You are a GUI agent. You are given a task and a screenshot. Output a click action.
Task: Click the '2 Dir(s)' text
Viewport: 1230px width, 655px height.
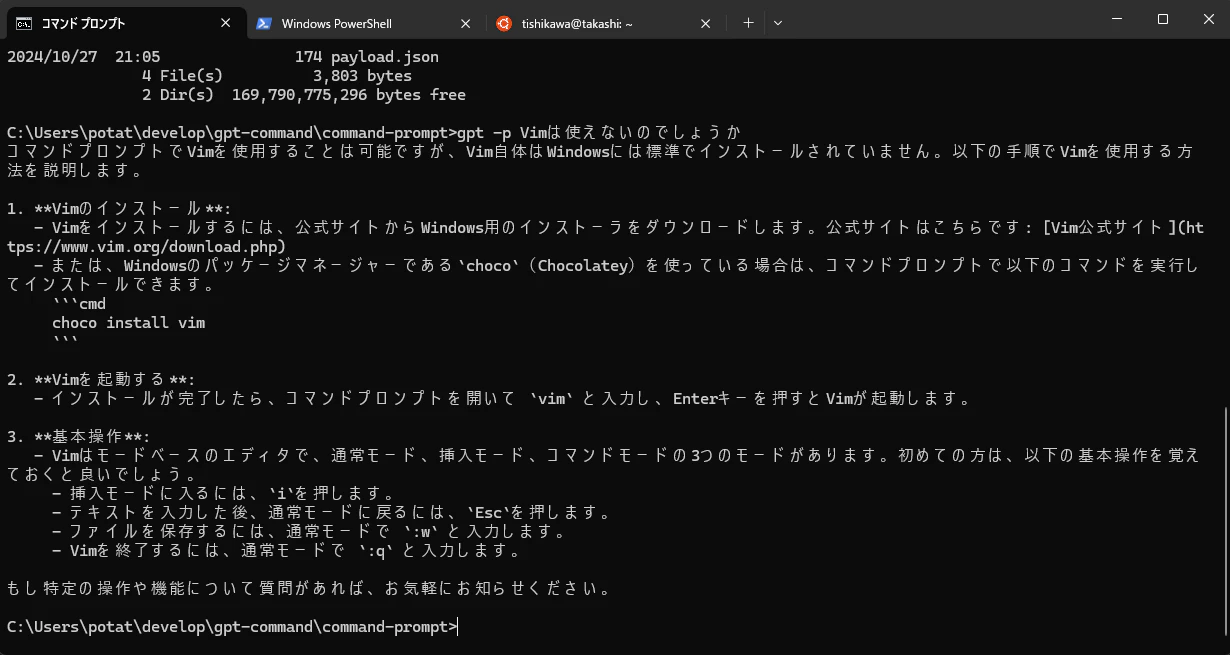click(178, 95)
